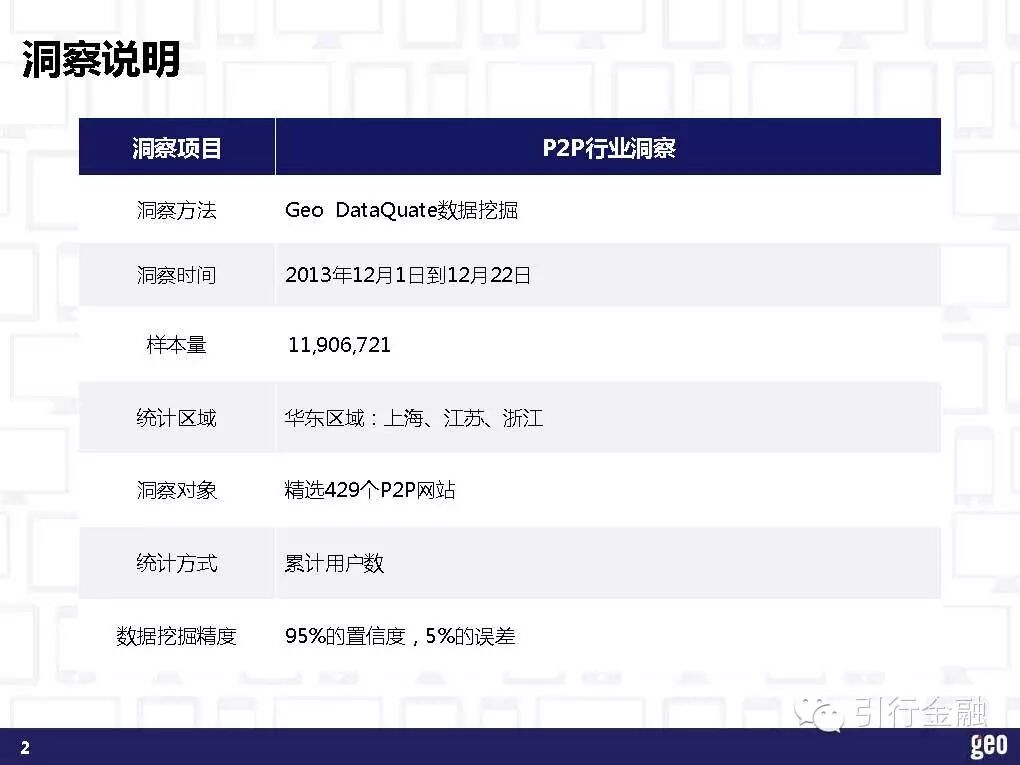Image resolution: width=1020 pixels, height=765 pixels.
Task: Click the geo logo in footer
Action: point(988,745)
